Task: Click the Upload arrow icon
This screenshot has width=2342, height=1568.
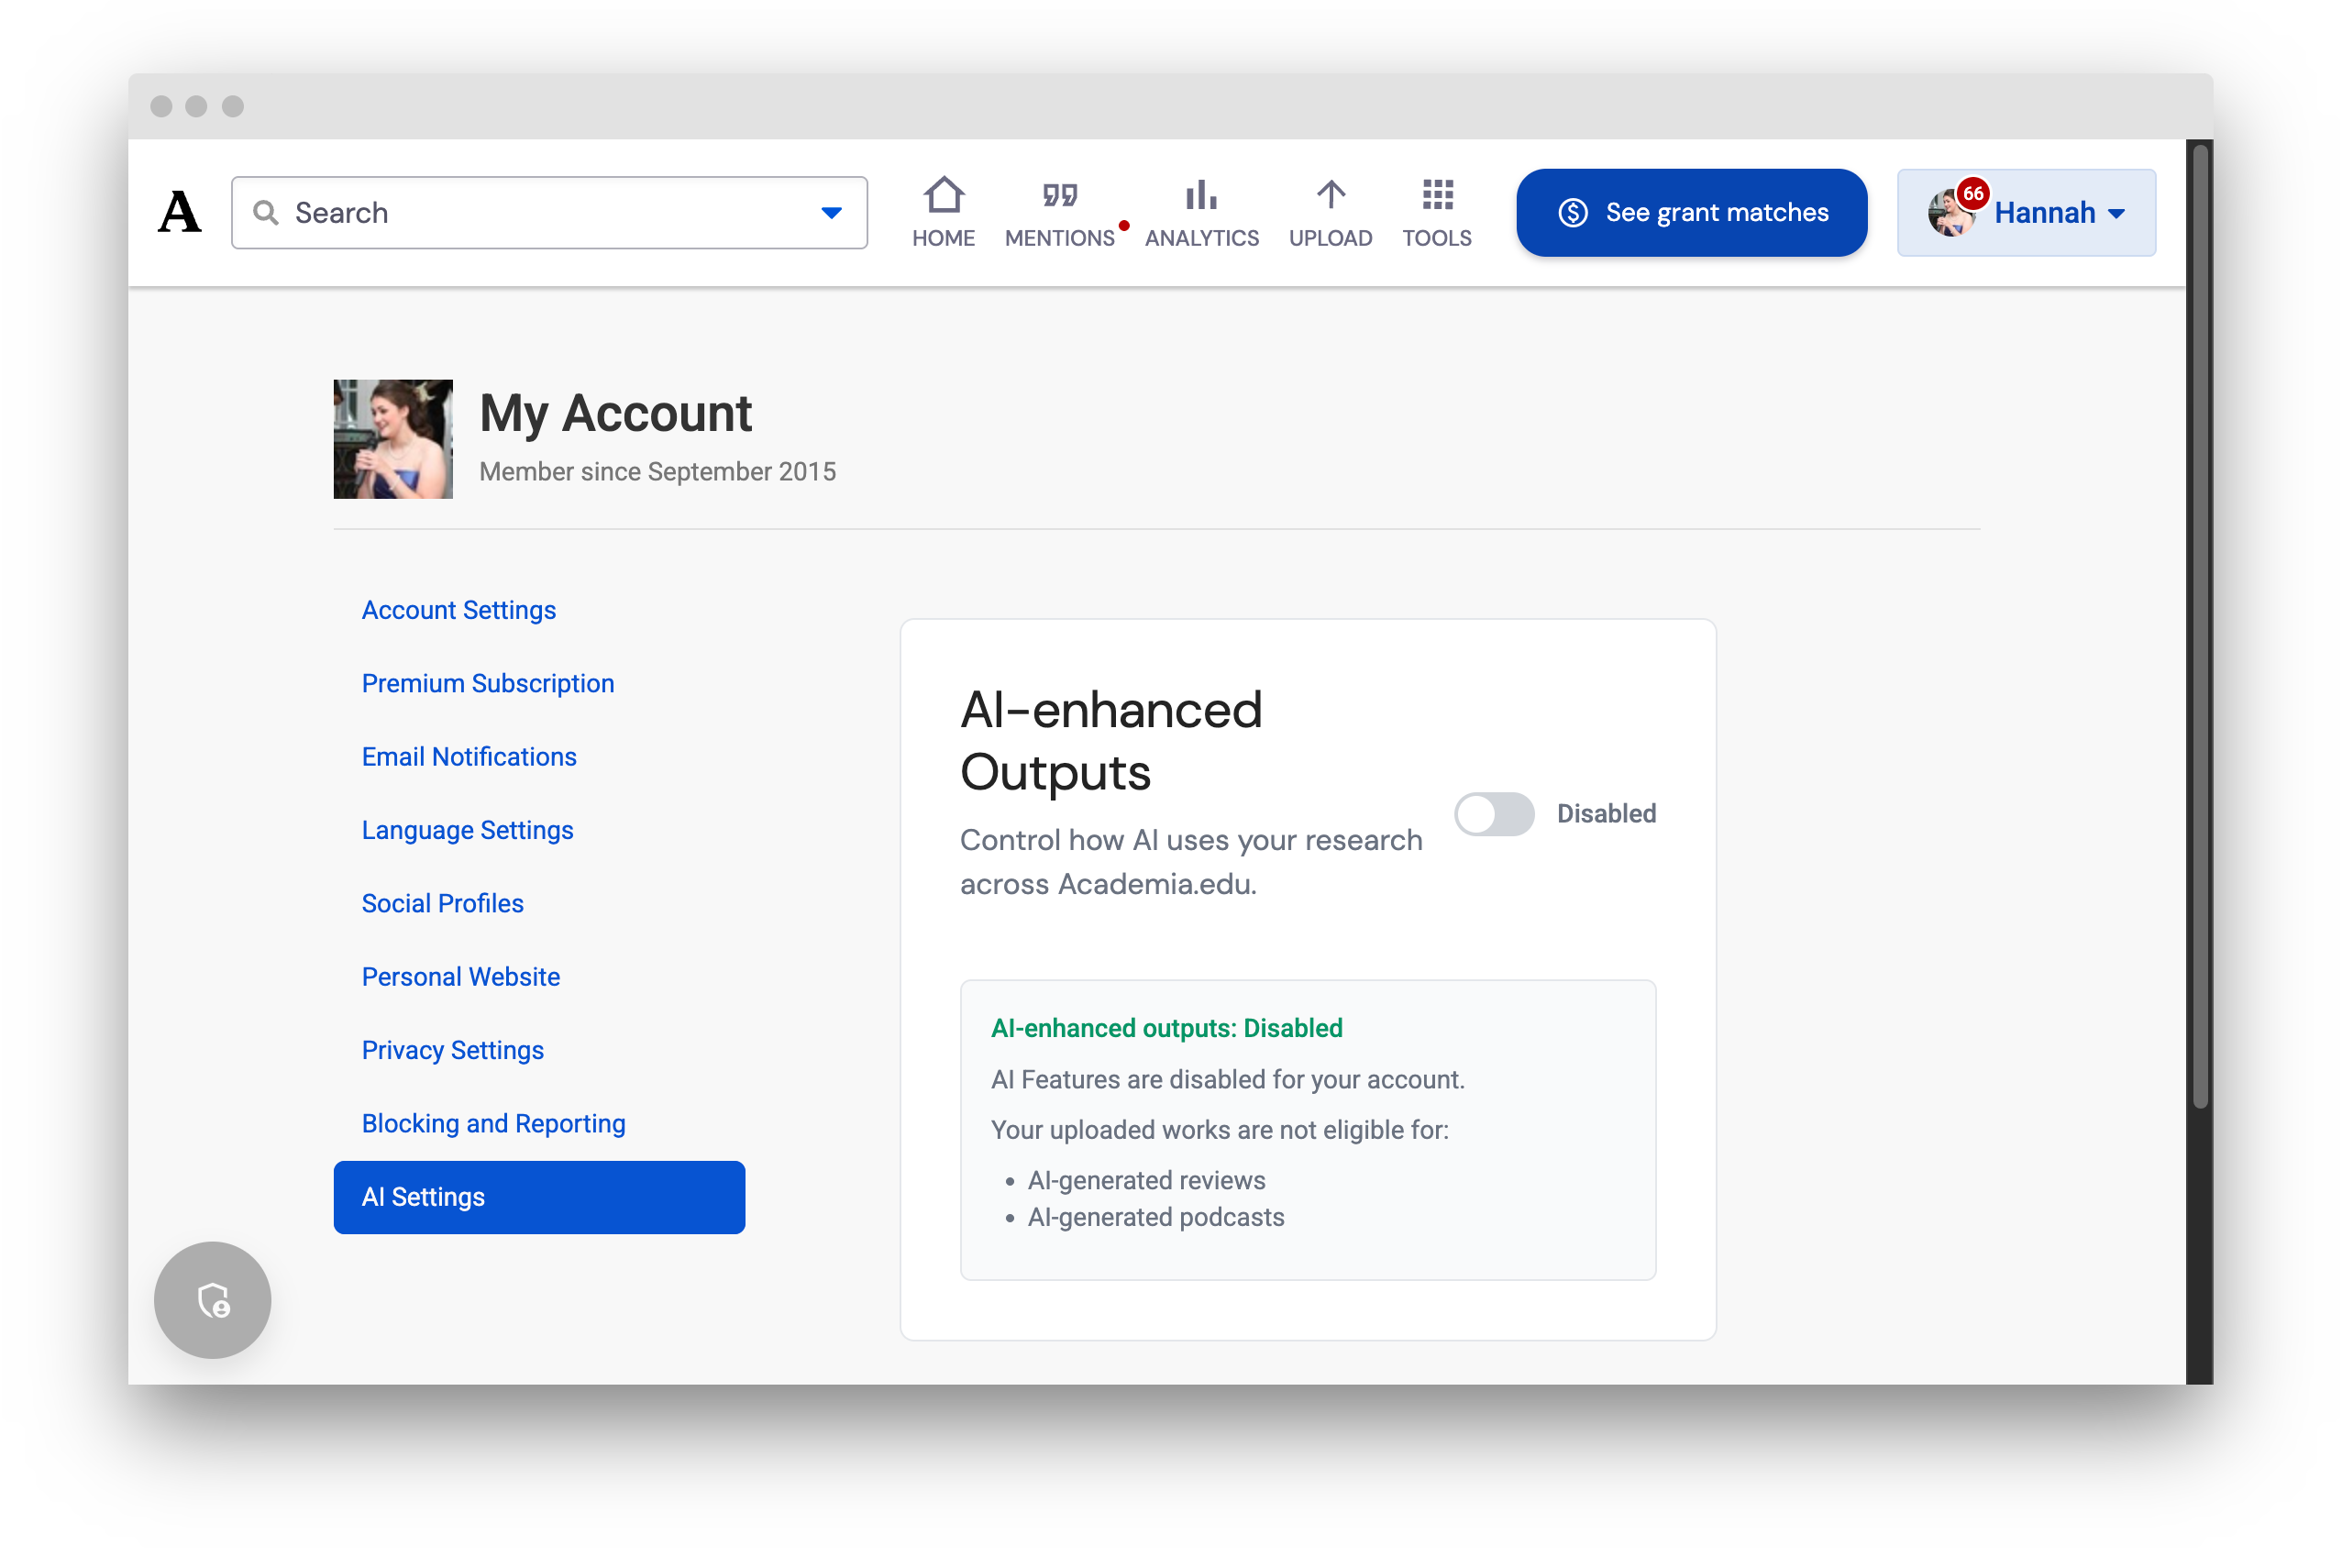Action: [x=1330, y=196]
